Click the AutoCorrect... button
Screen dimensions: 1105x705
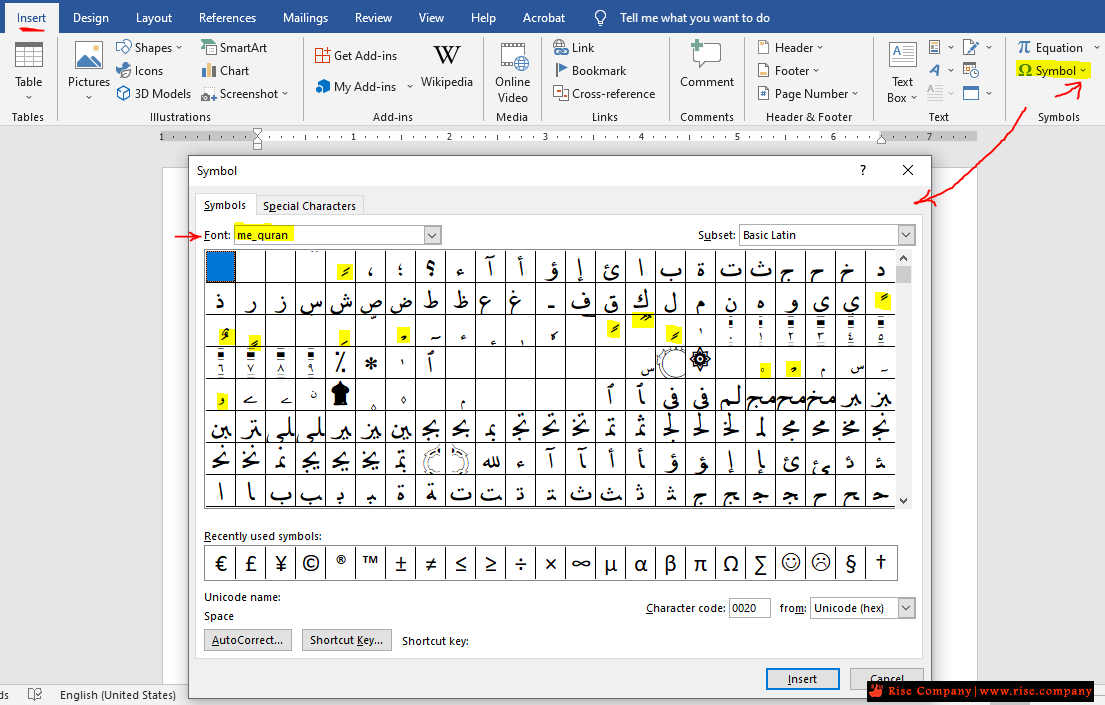tap(247, 640)
